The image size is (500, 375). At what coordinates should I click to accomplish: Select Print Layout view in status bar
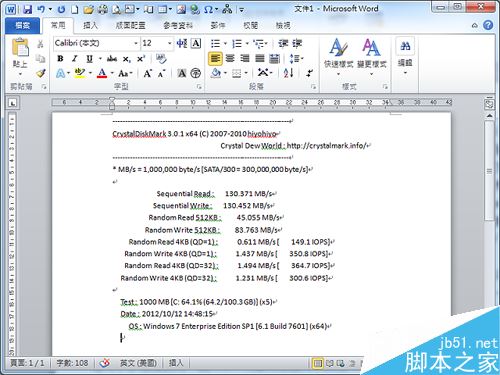[x=318, y=363]
